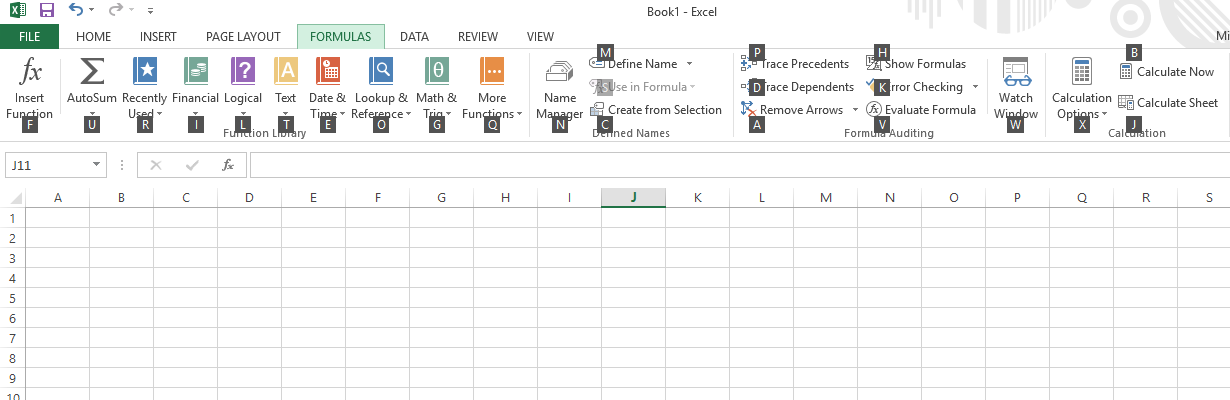Select row 9 header

(12, 378)
